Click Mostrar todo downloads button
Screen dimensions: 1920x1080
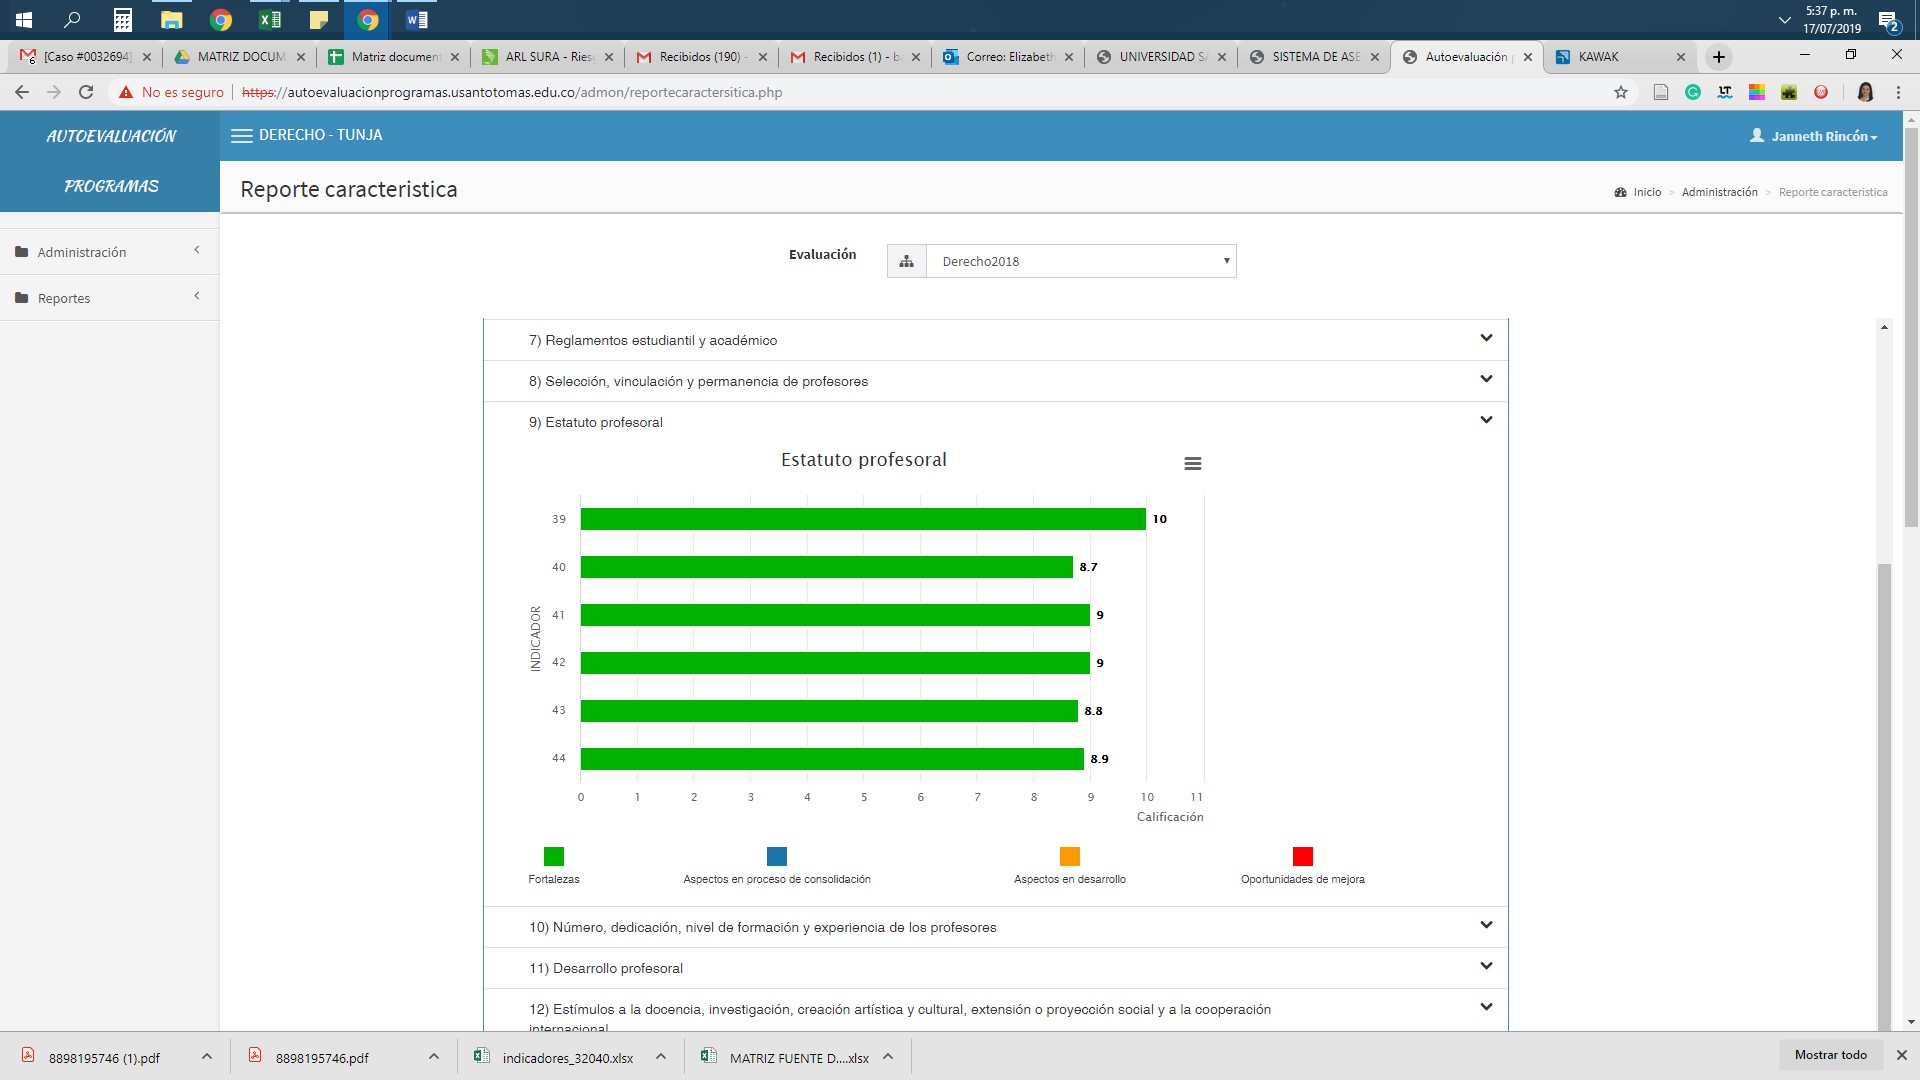1830,1055
